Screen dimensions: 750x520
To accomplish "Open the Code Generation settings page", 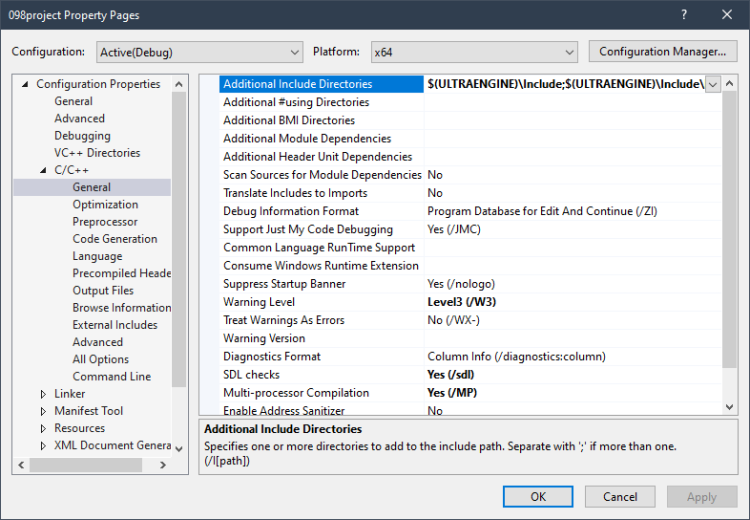I will click(x=115, y=239).
